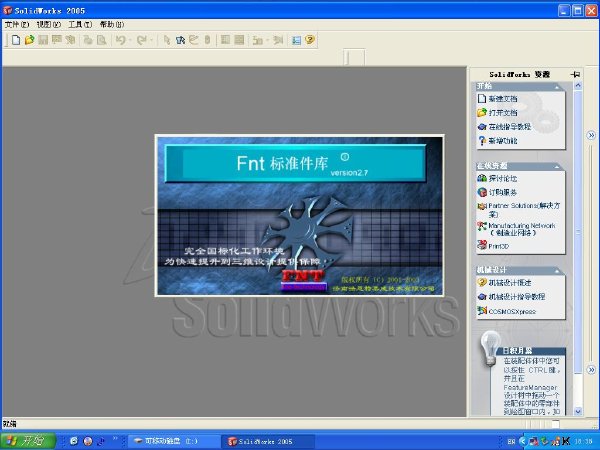Viewport: 600px width, 450px height.
Task: Click the lightbulb tip-of-the-day icon
Action: (490, 348)
